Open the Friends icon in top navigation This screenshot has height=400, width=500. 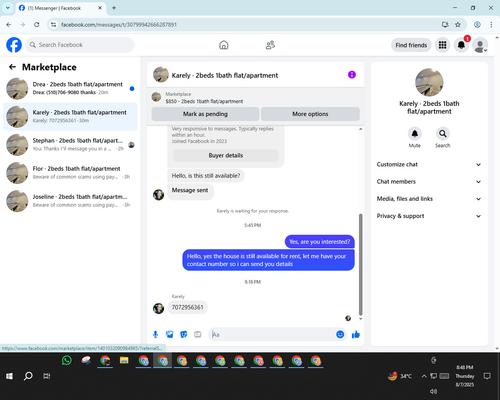pyautogui.click(x=270, y=45)
